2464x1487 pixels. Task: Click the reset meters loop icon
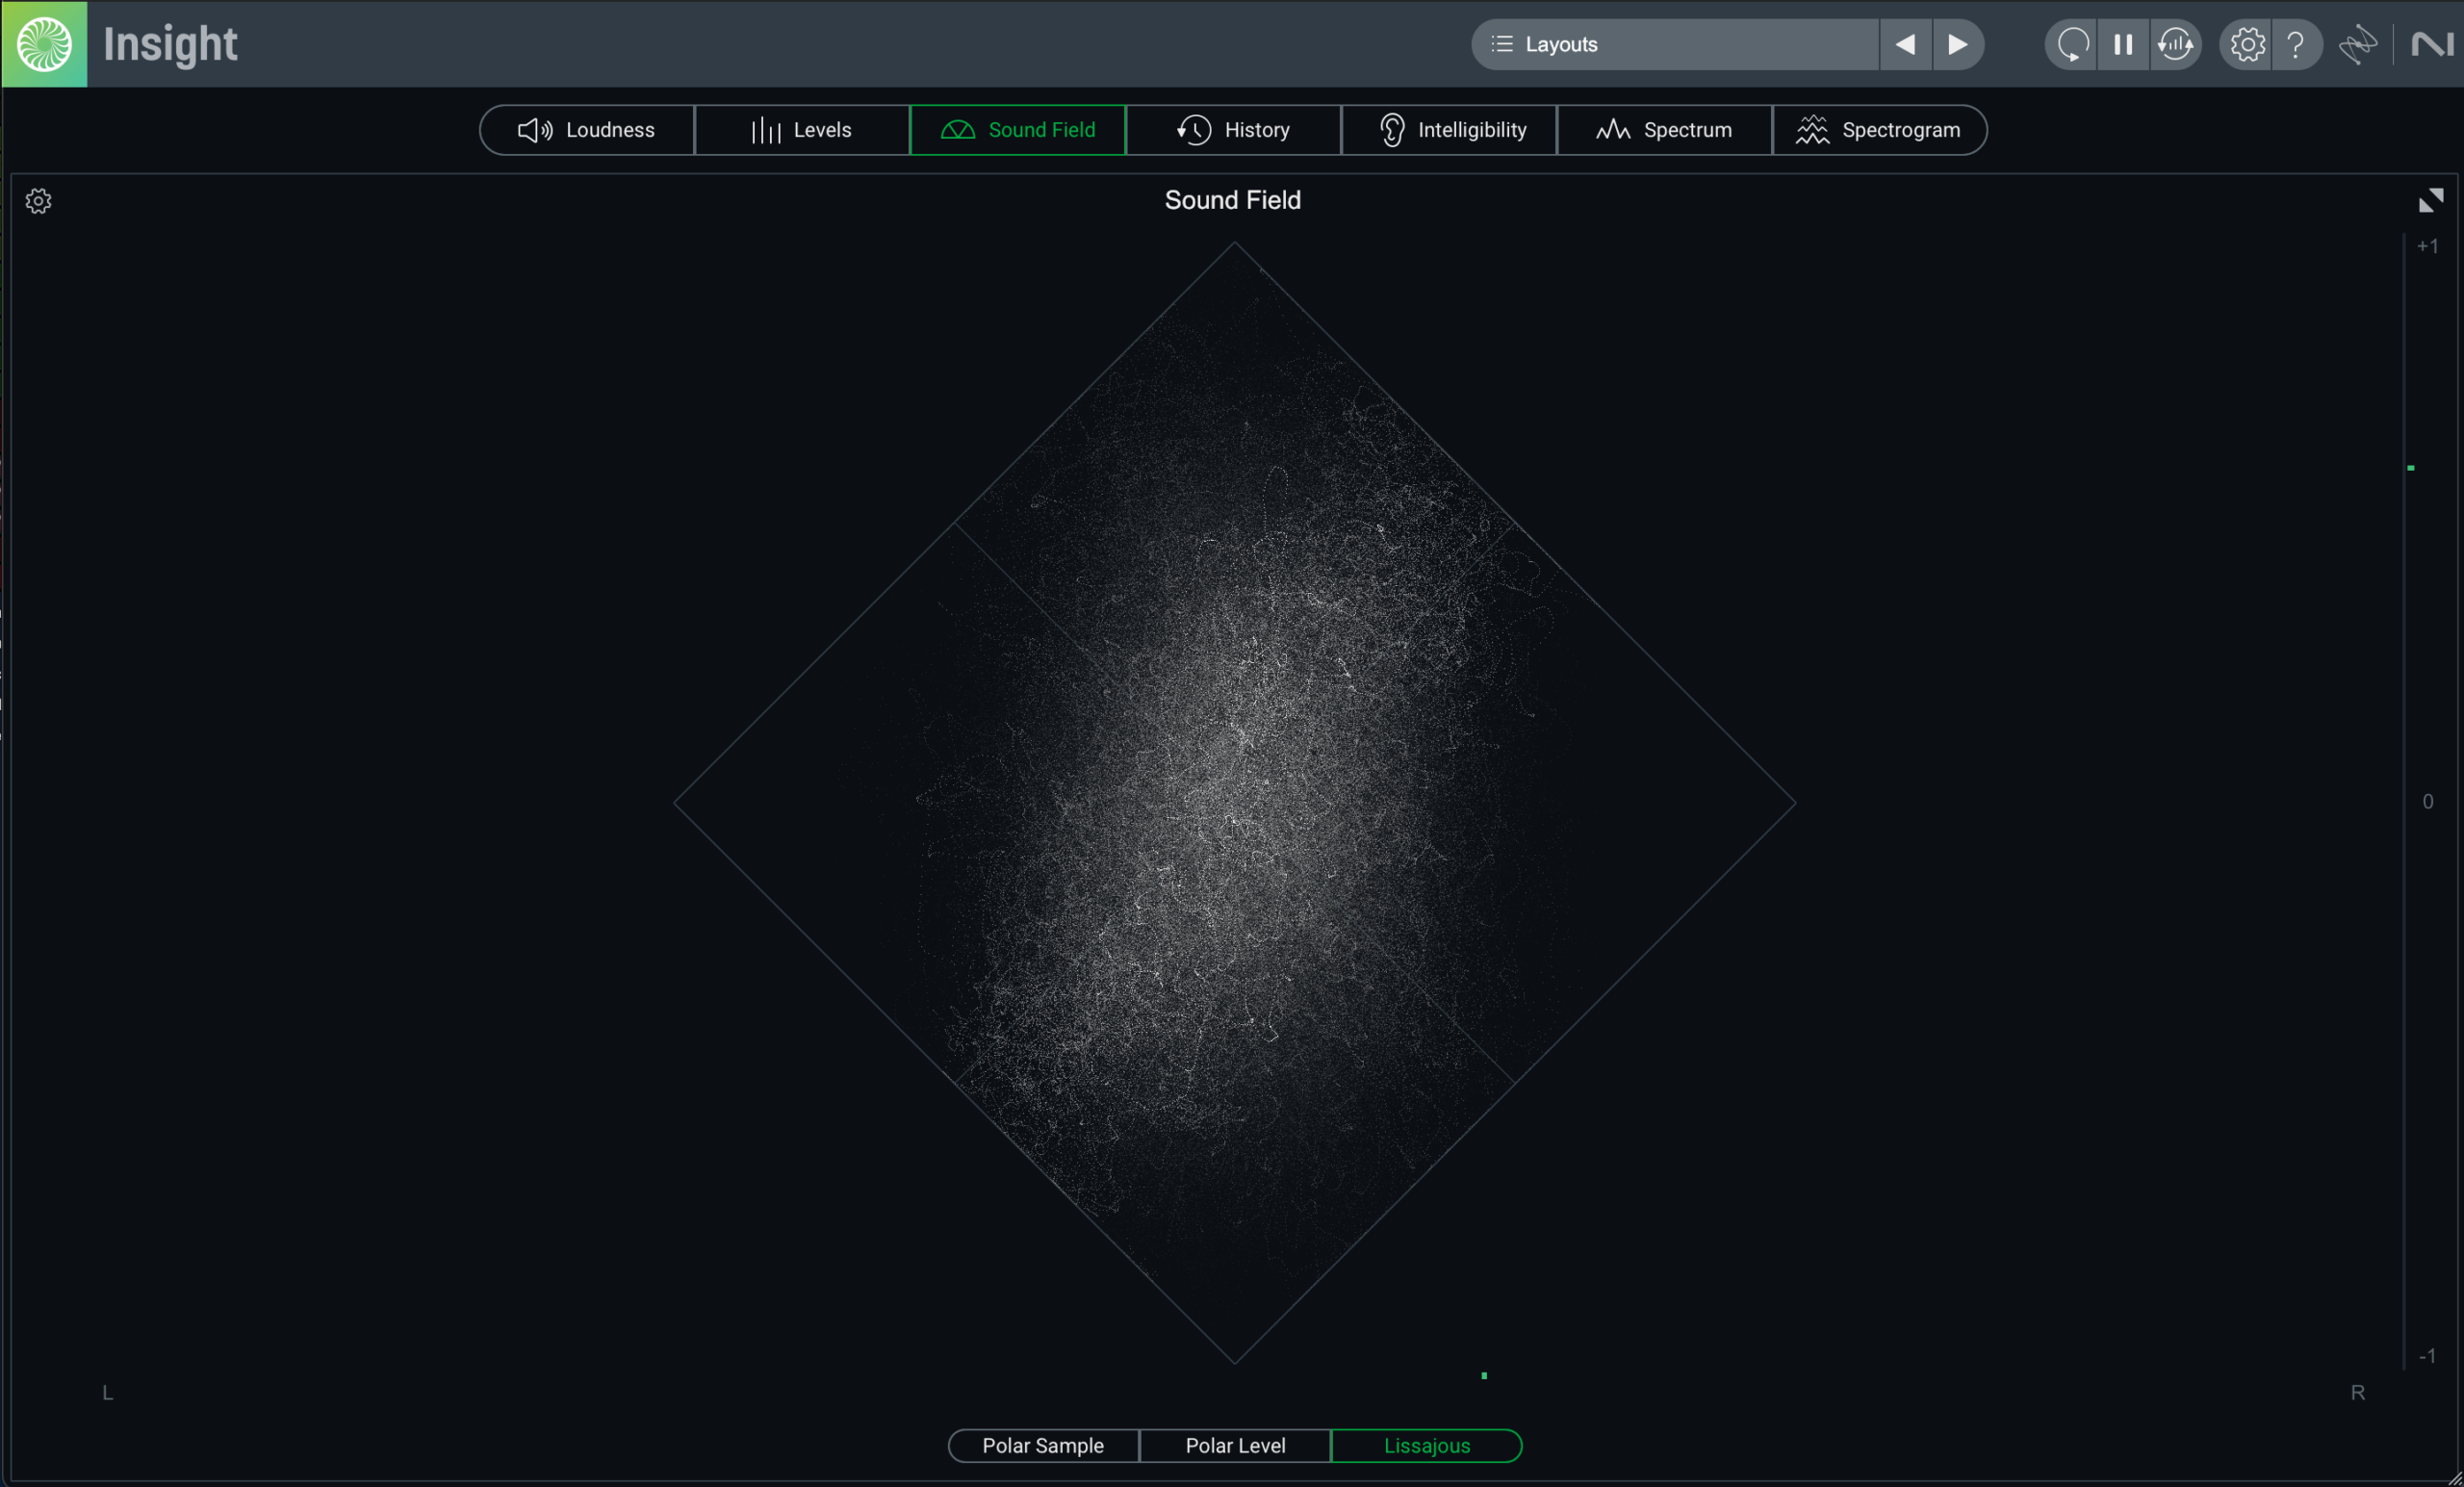click(x=2072, y=44)
